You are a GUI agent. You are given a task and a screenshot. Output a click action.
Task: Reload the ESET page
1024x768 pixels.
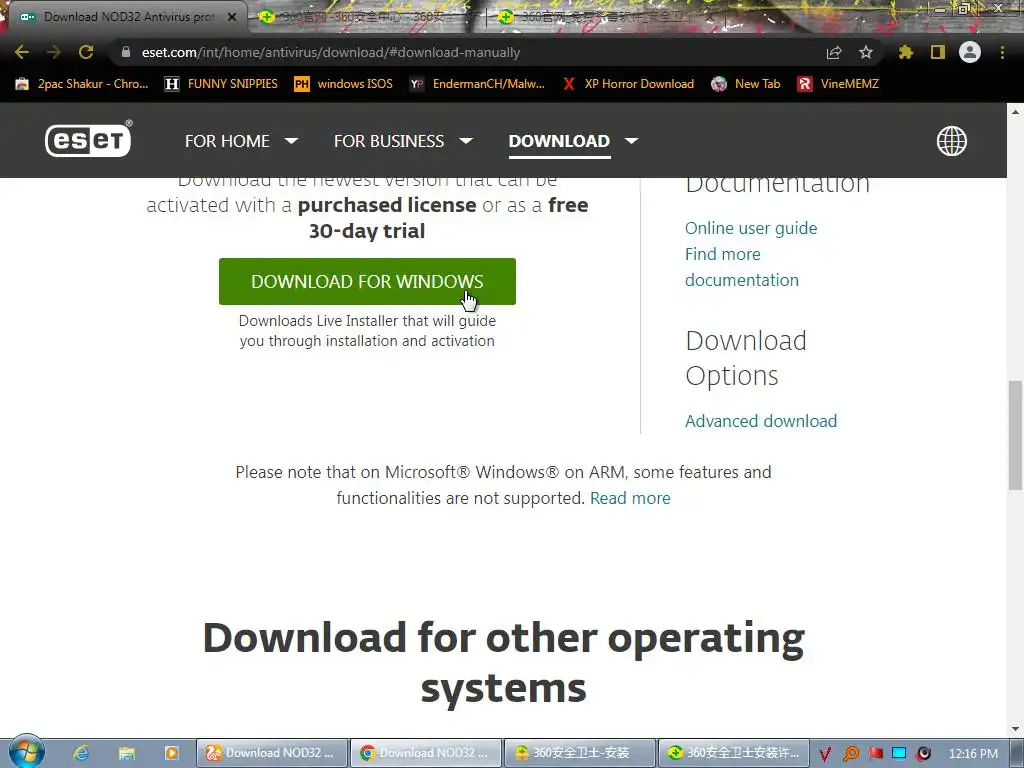[x=86, y=52]
